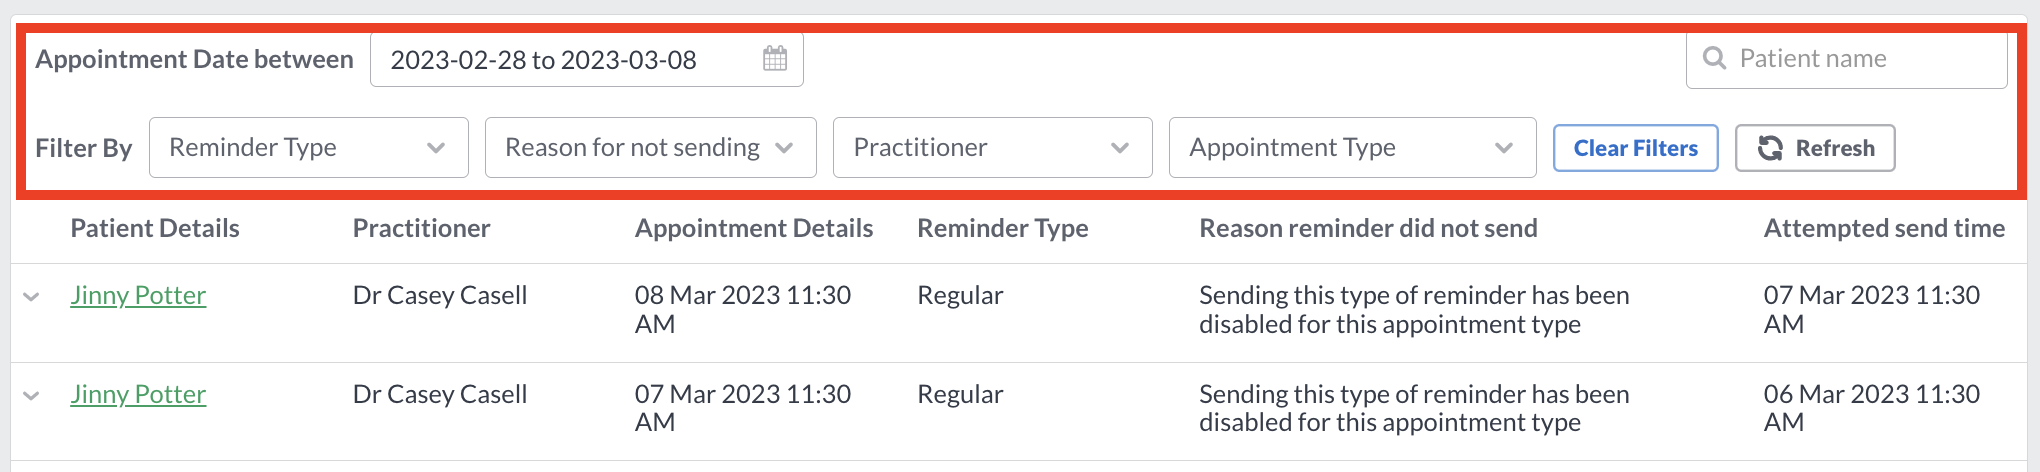
Task: Expand first Jinny Potter row chevron
Action: coord(31,297)
